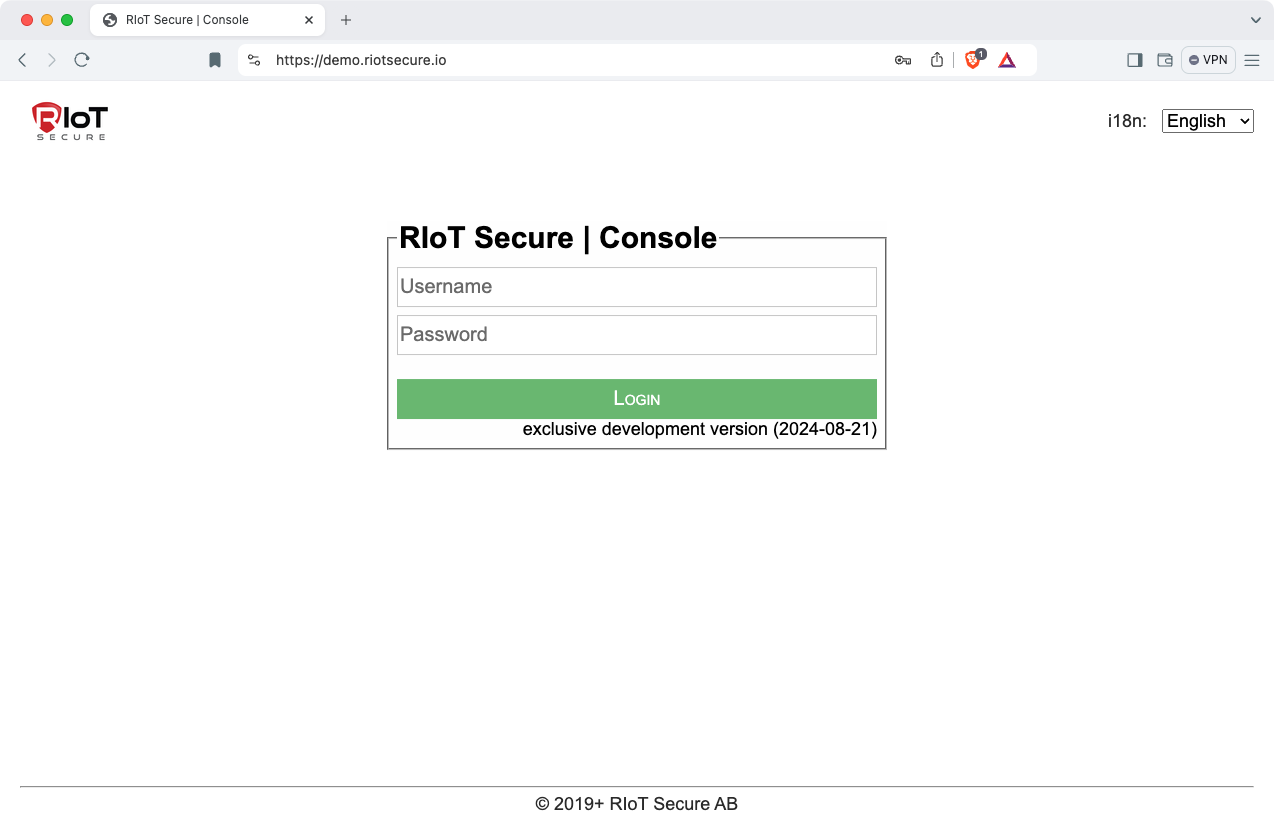This screenshot has width=1274, height=815.
Task: Reload the page with the refresh icon
Action: [82, 60]
